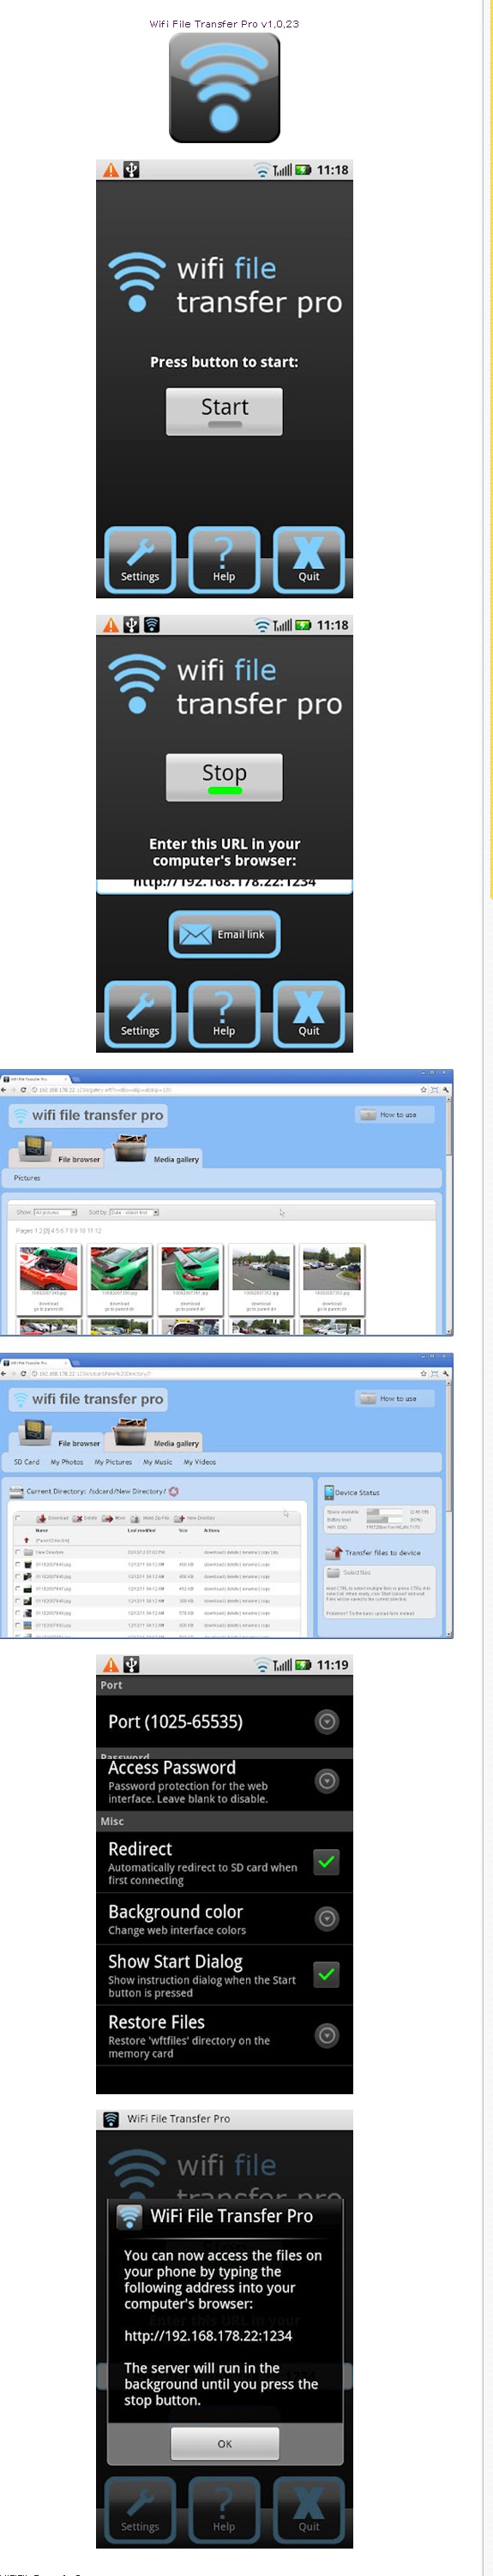The image size is (493, 2576).
Task: Go to gallery page 12
Action: 98,1231
